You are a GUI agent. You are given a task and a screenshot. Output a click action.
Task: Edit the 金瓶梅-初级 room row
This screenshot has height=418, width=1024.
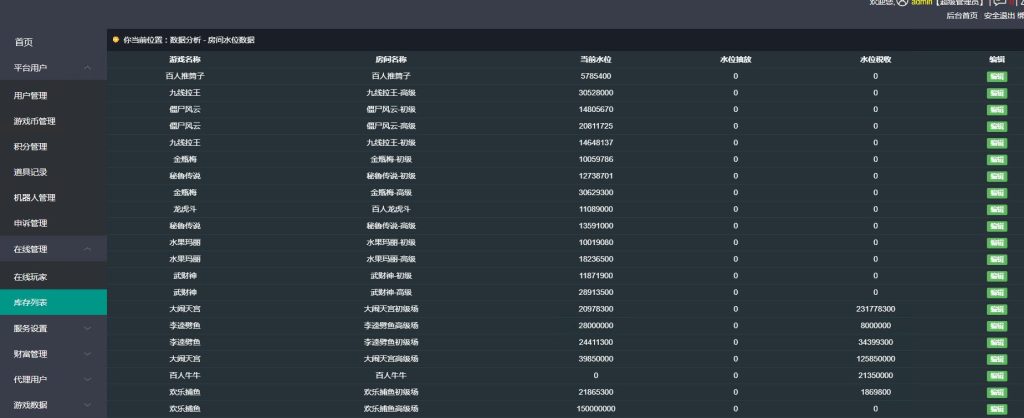(x=997, y=160)
